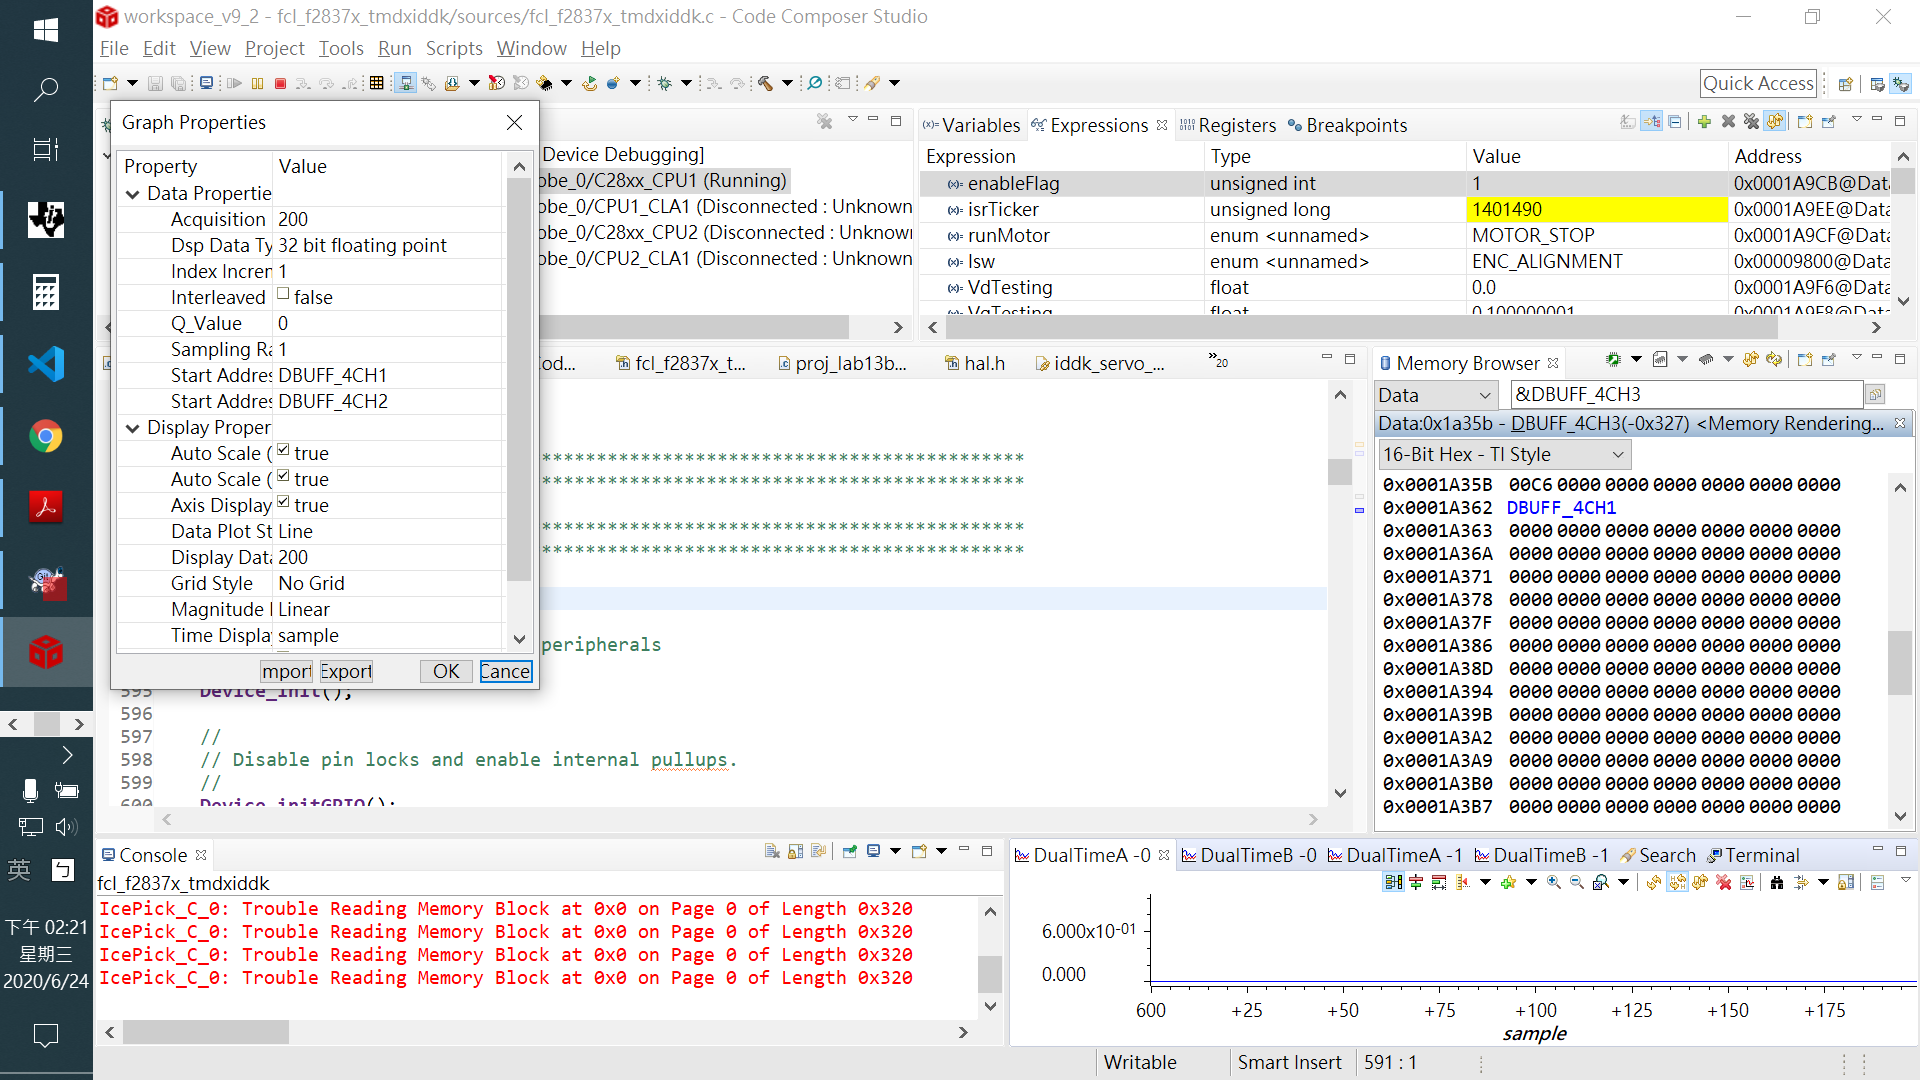The height and width of the screenshot is (1080, 1920).
Task: Click lock icon on graph toolbar
Action: [1845, 882]
